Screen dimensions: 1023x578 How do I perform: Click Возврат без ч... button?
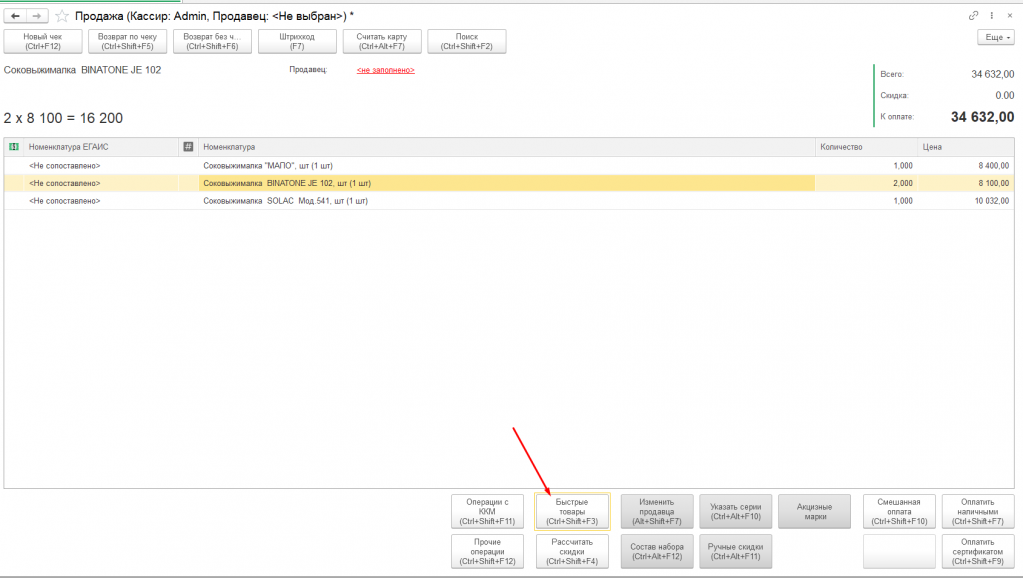pos(212,41)
